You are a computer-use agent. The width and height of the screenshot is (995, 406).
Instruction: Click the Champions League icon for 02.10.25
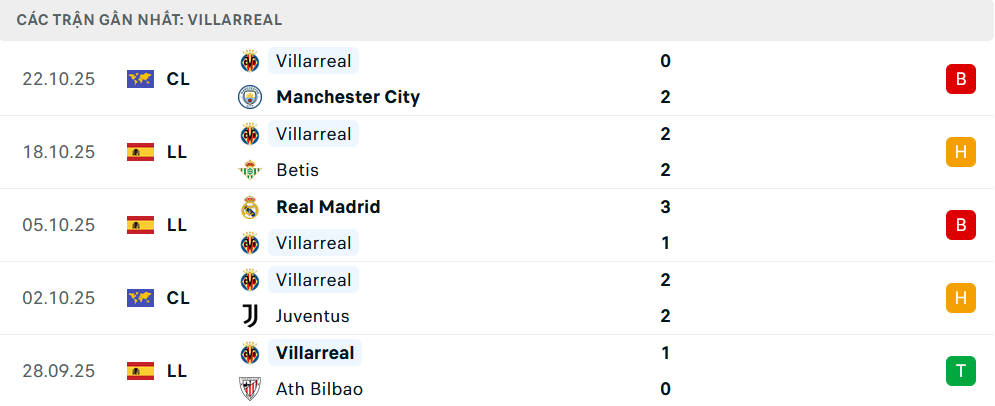tap(140, 298)
